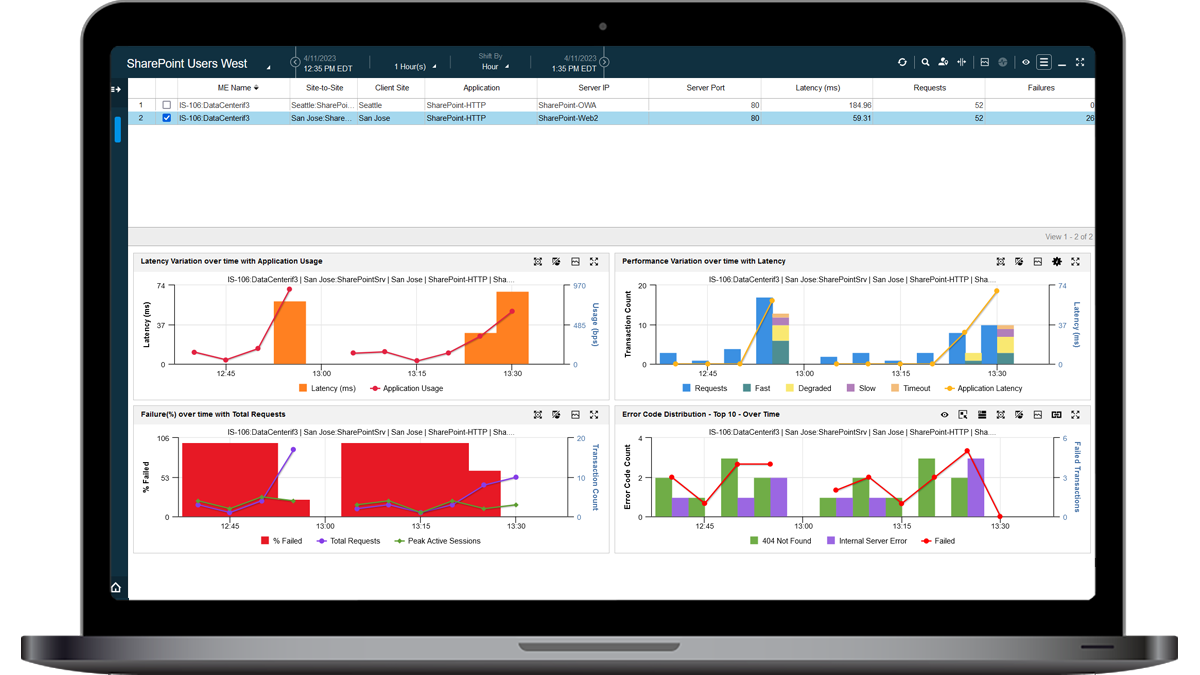This screenshot has height=675, width=1200.
Task: Uncheck the selected San Jose row checkbox
Action: click(165, 117)
